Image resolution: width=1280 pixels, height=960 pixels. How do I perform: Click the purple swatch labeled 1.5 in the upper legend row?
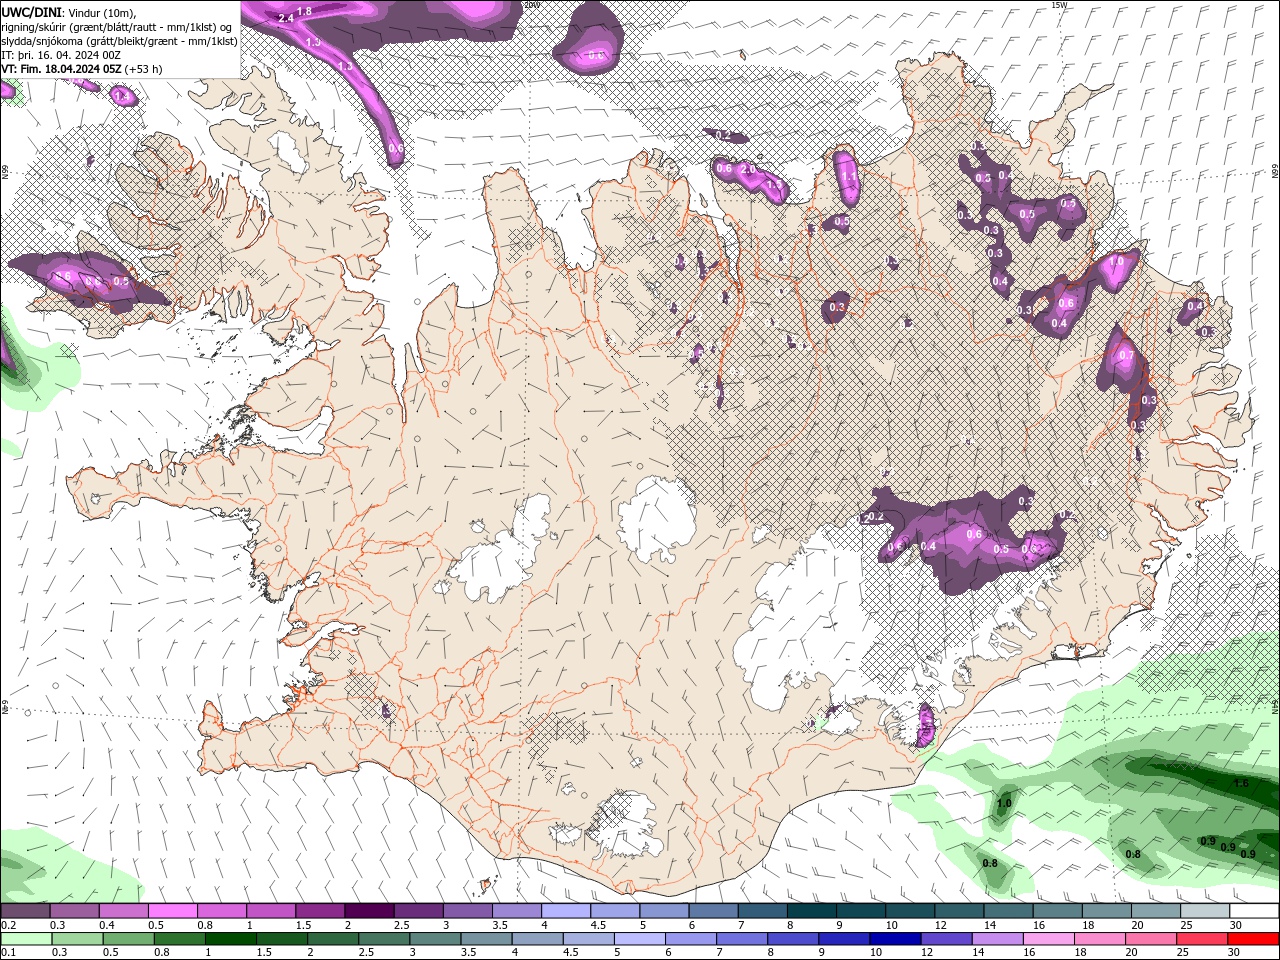point(319,911)
